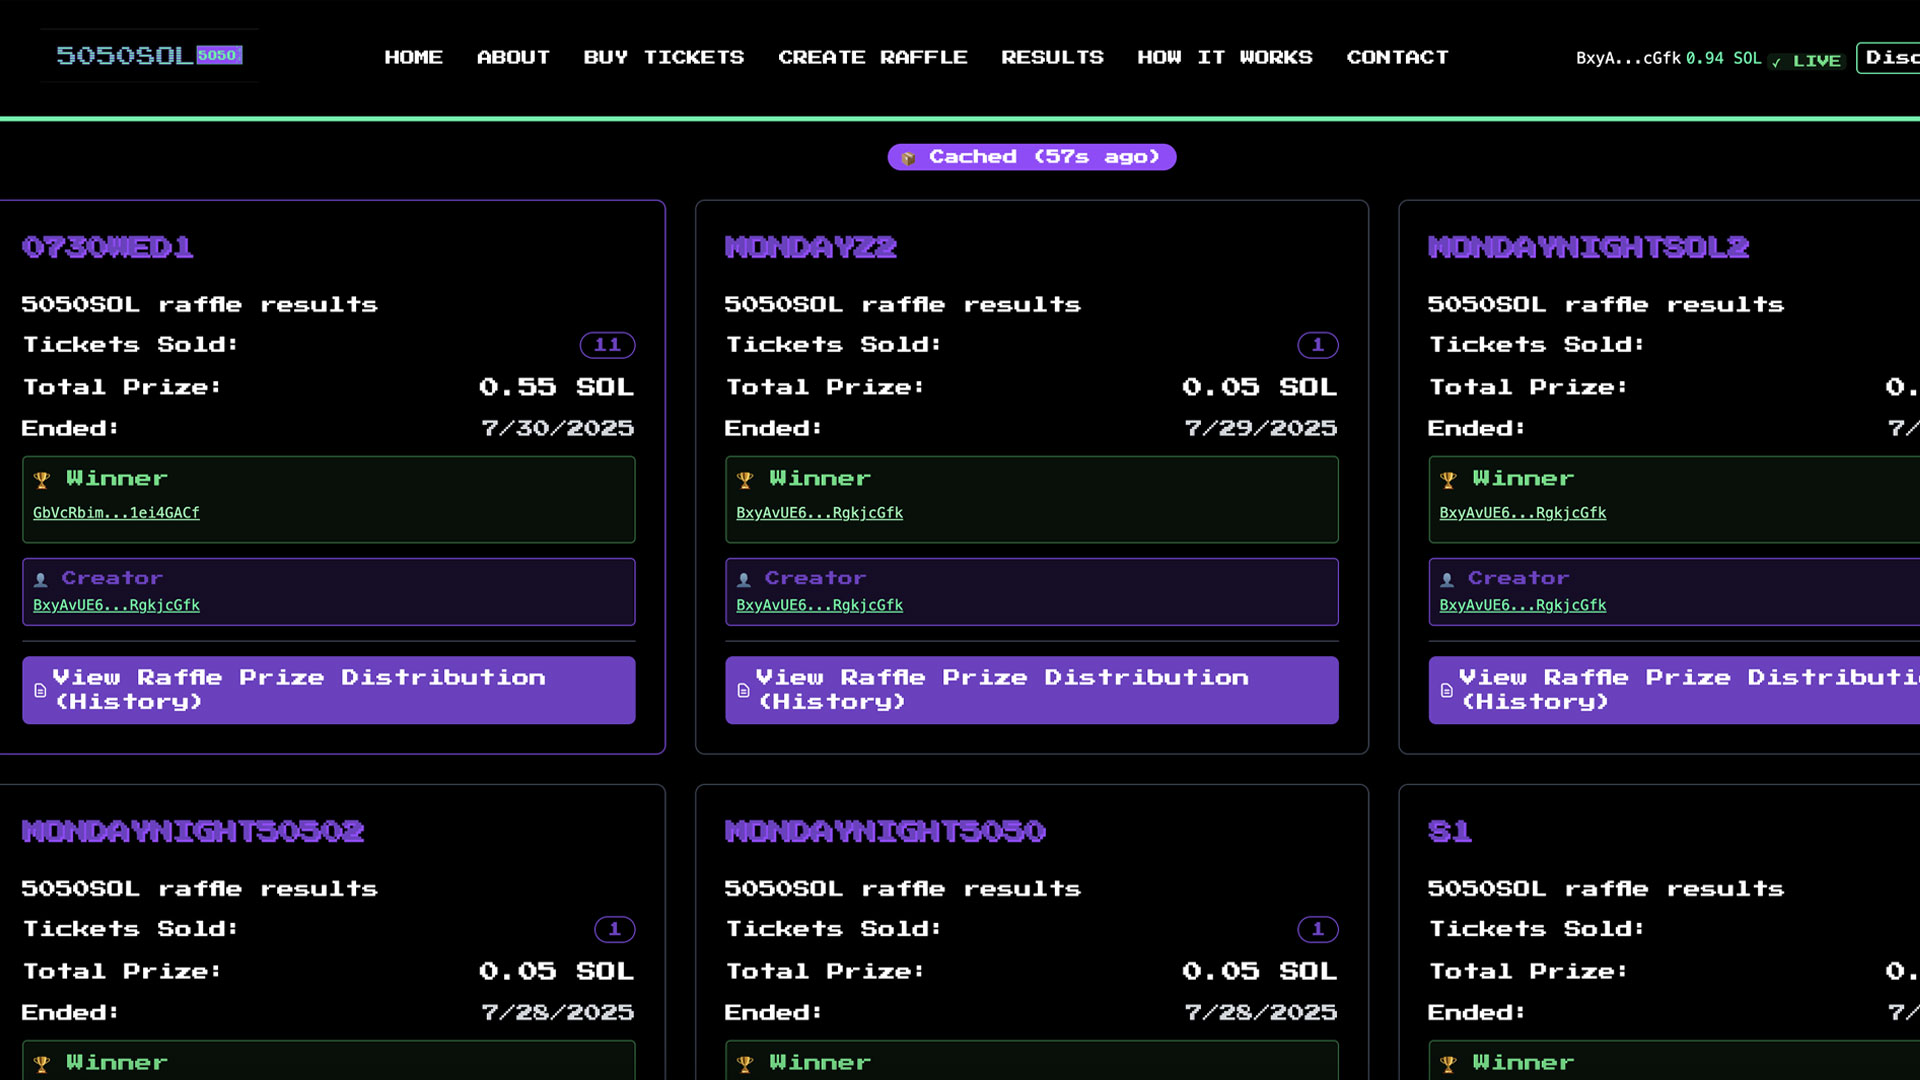The height and width of the screenshot is (1080, 1920).
Task: Click document icon on 0730WED1 history button
Action: click(40, 690)
